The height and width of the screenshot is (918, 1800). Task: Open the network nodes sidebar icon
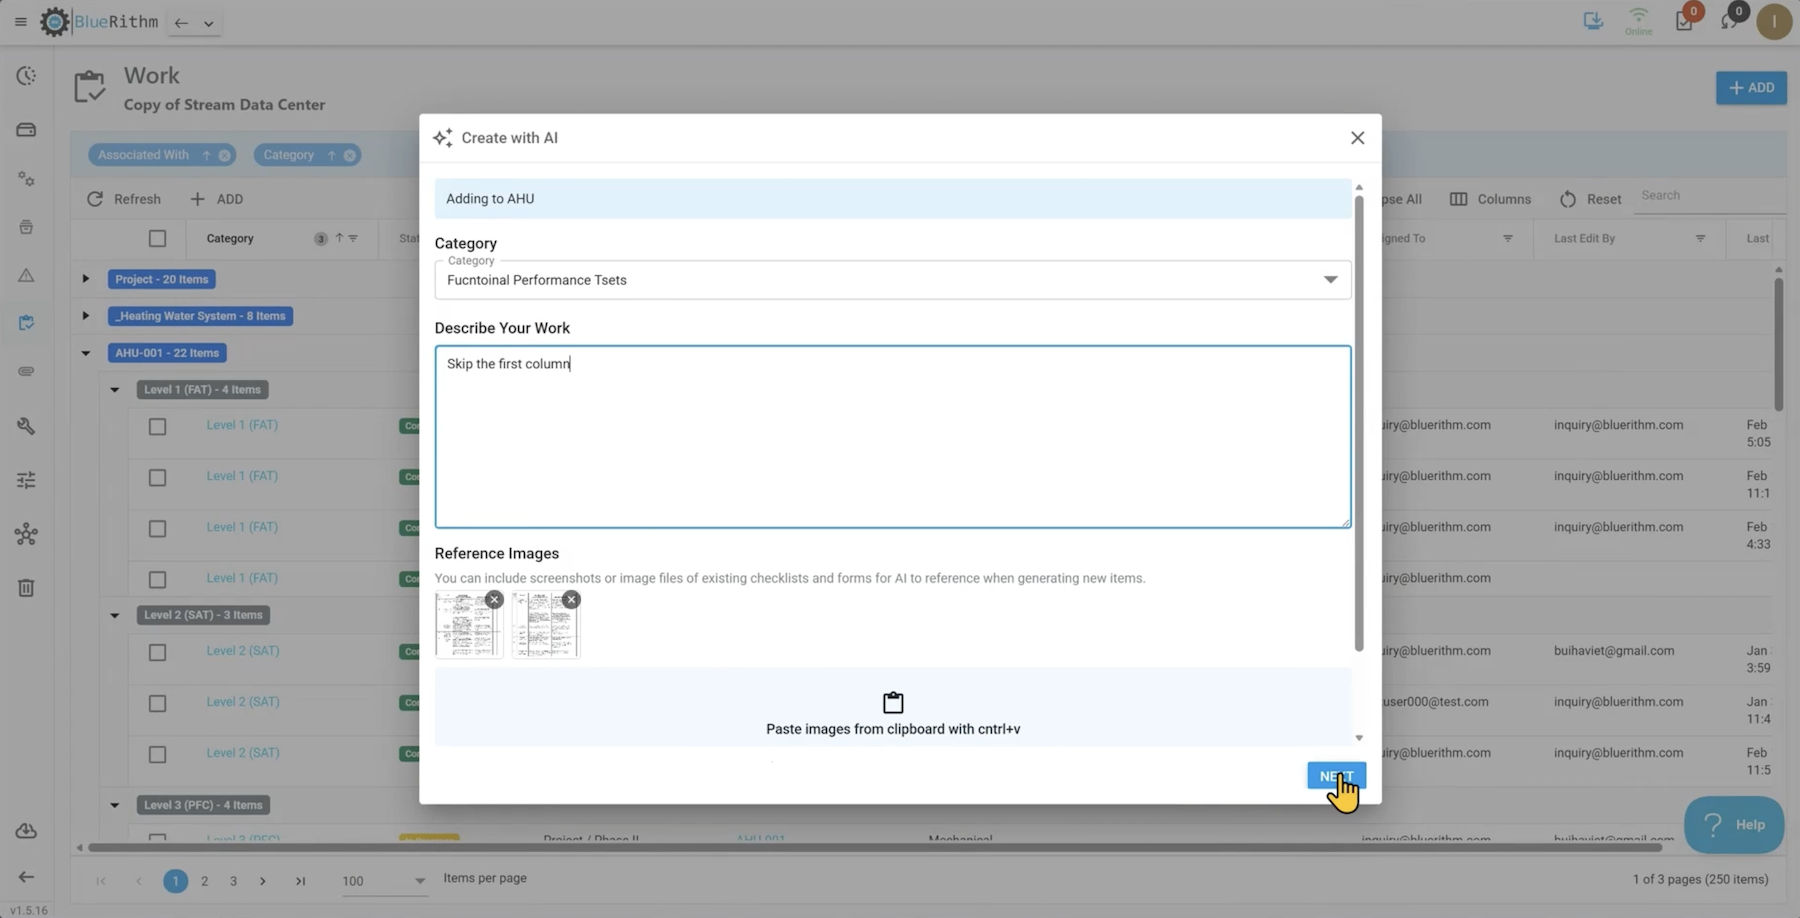coord(26,534)
